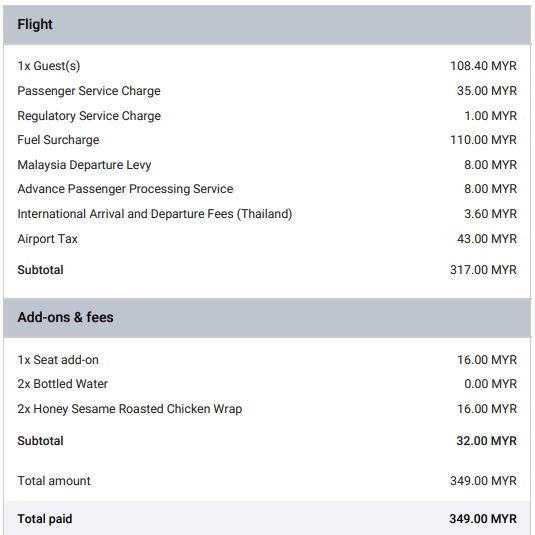Viewport: 535px width, 535px height.
Task: Click the 110.00 MYR fuel surcharge amount
Action: point(483,140)
